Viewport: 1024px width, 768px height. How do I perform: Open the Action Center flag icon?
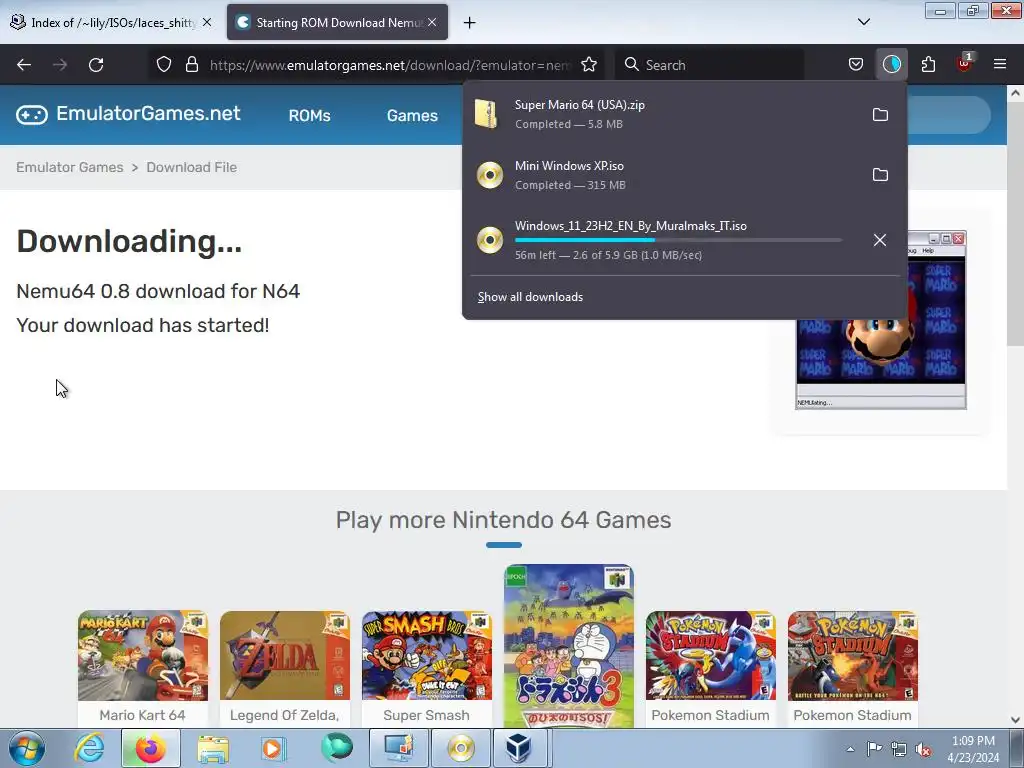(874, 749)
